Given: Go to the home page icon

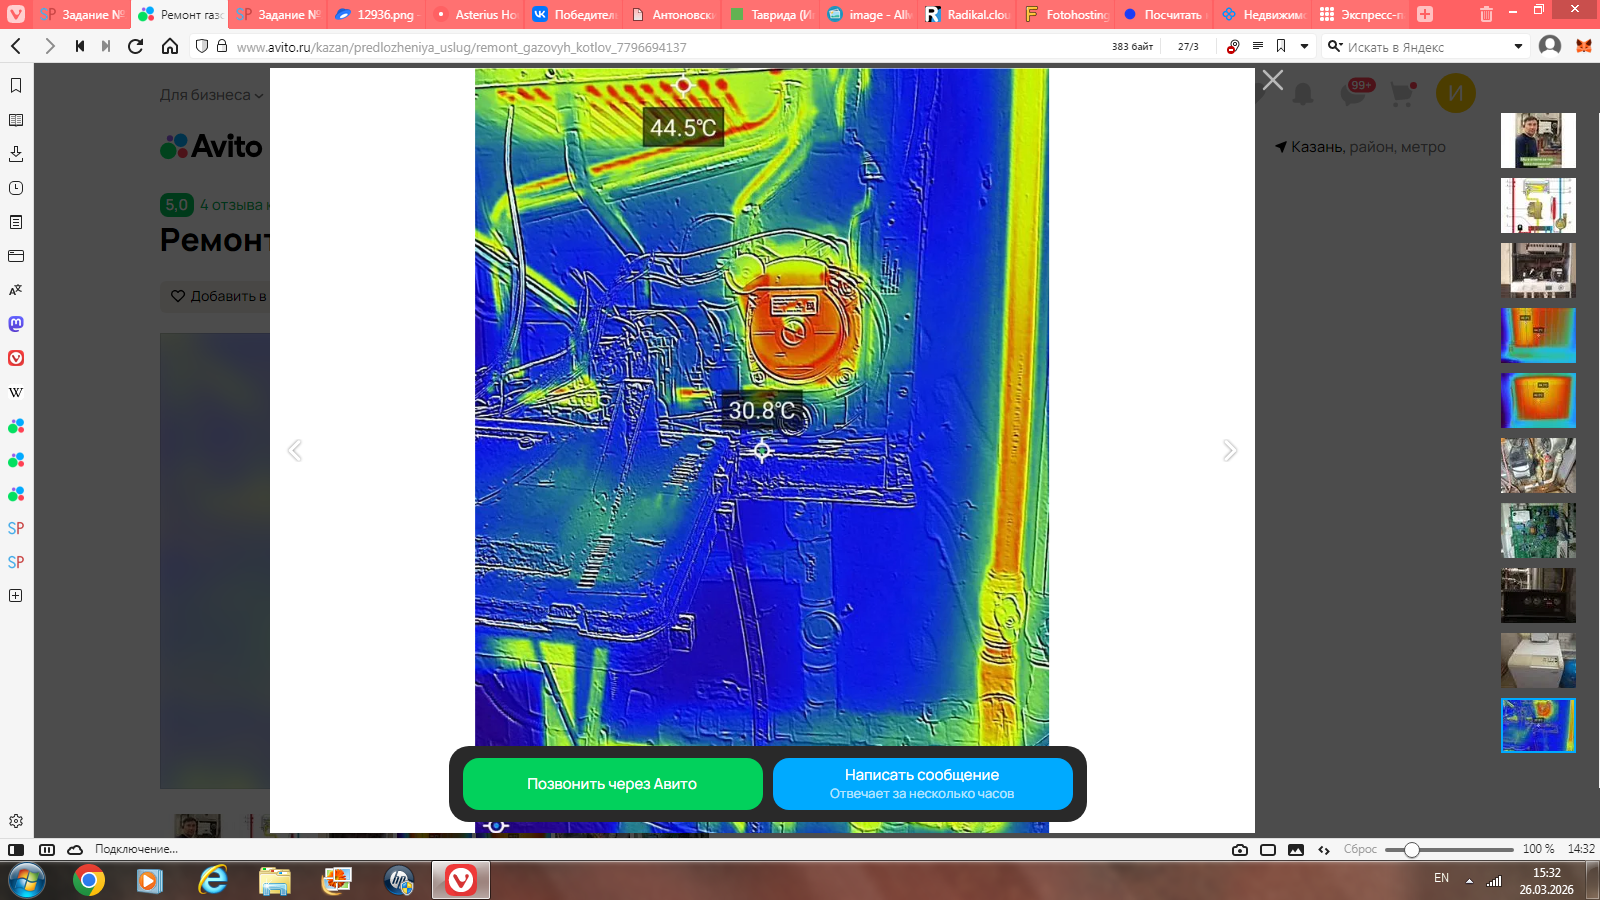Looking at the screenshot, I should (170, 46).
